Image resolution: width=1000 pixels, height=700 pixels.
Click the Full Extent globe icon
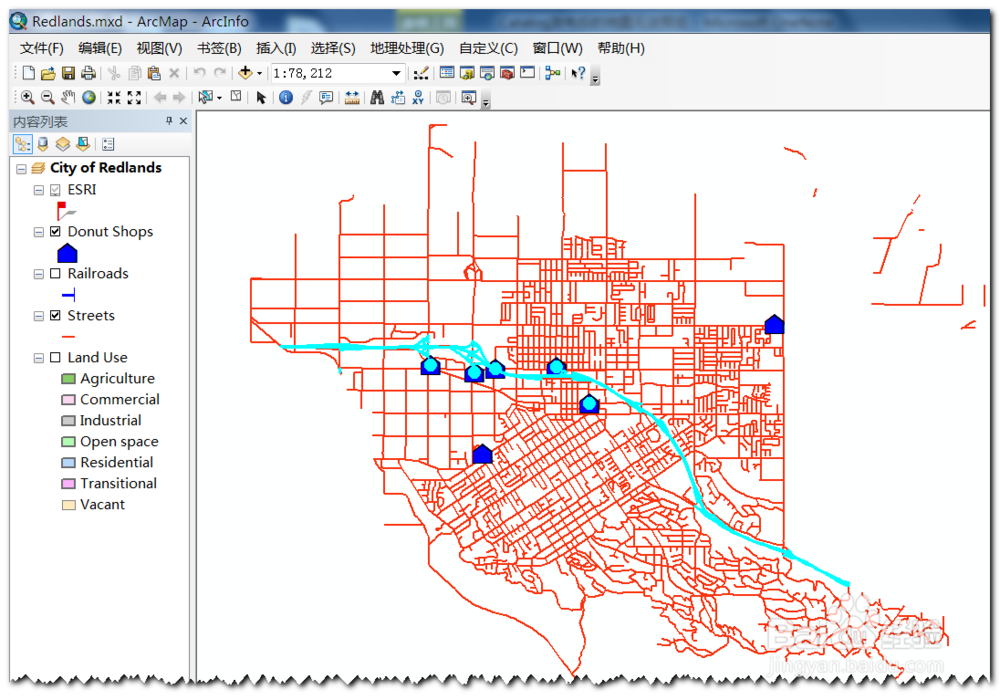point(89,98)
